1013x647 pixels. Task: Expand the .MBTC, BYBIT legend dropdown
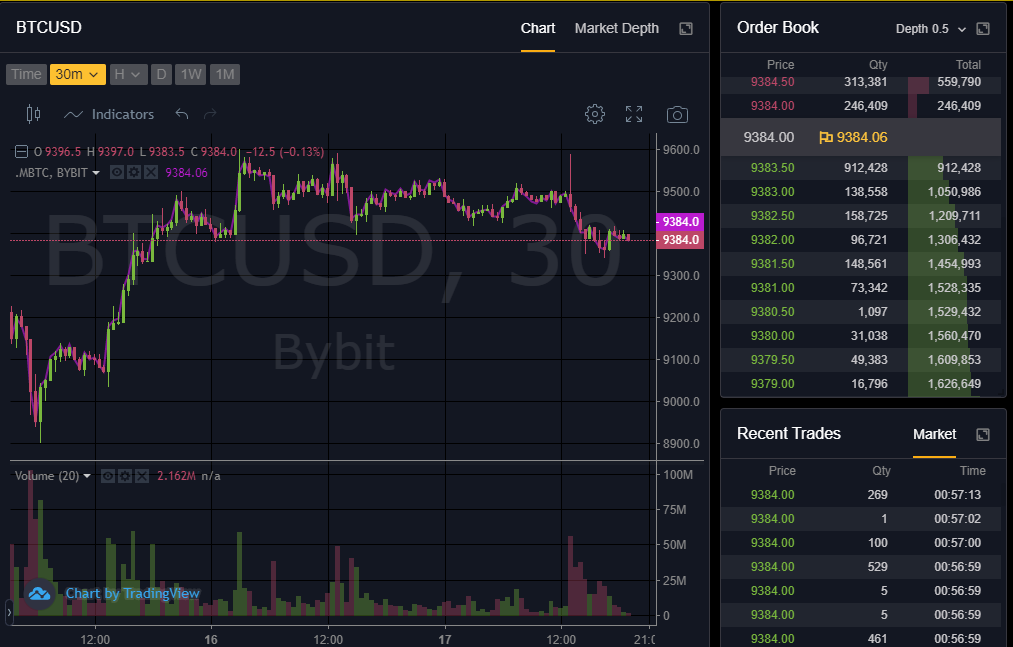pyautogui.click(x=96, y=173)
